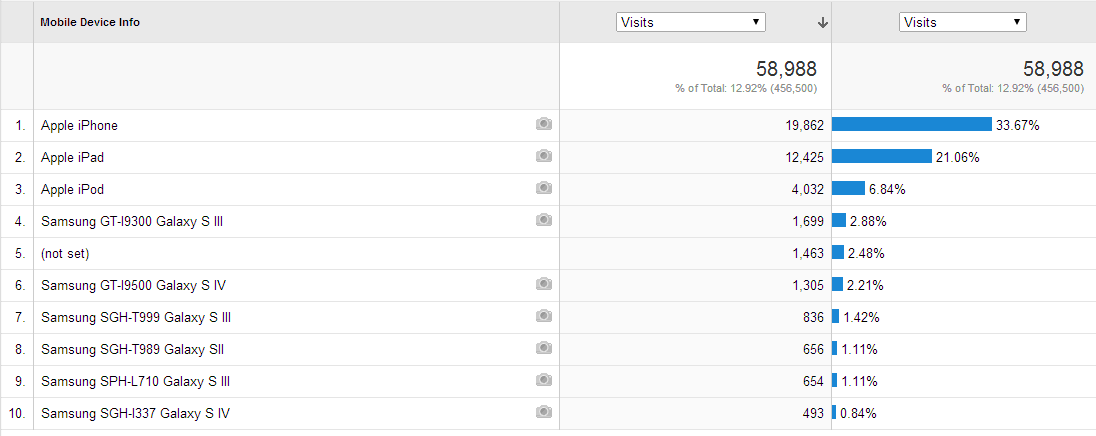Click the camera icon for Apple iPhone
Screen dimensions: 1096x436
click(x=544, y=124)
